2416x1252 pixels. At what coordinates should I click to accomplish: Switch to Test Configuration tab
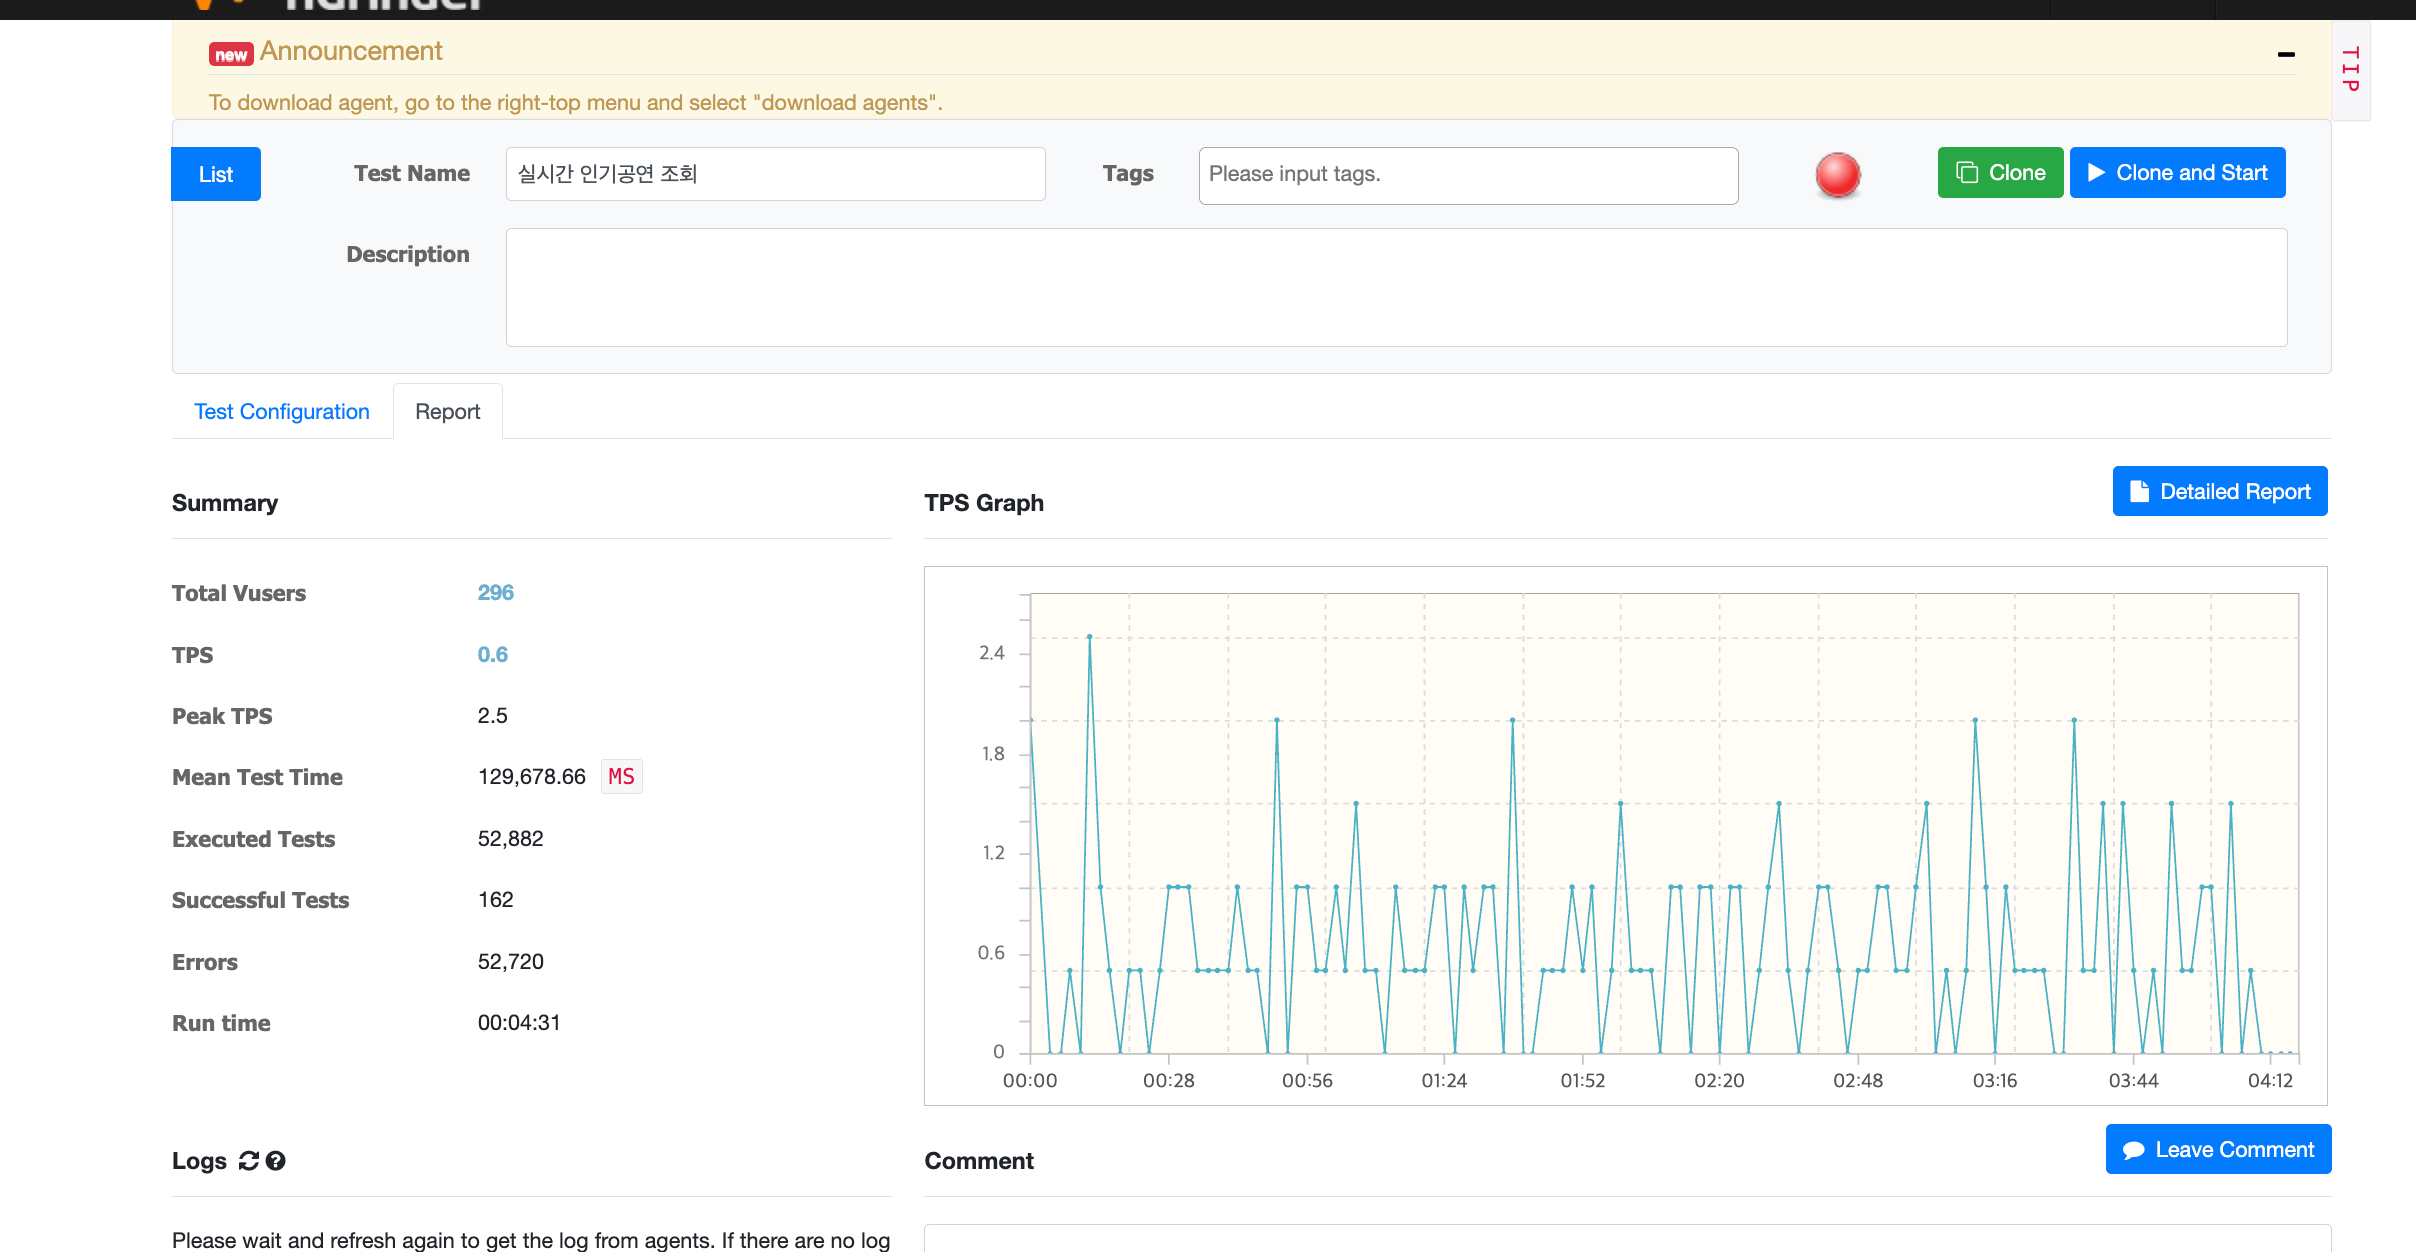pos(281,411)
